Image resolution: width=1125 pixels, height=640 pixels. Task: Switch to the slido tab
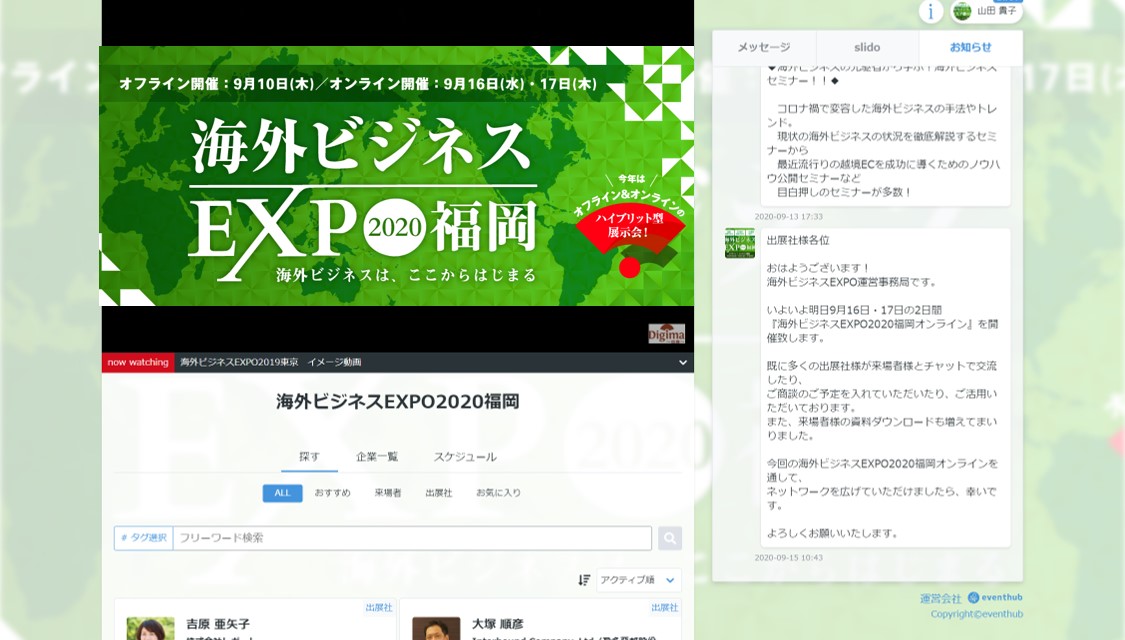click(x=867, y=47)
